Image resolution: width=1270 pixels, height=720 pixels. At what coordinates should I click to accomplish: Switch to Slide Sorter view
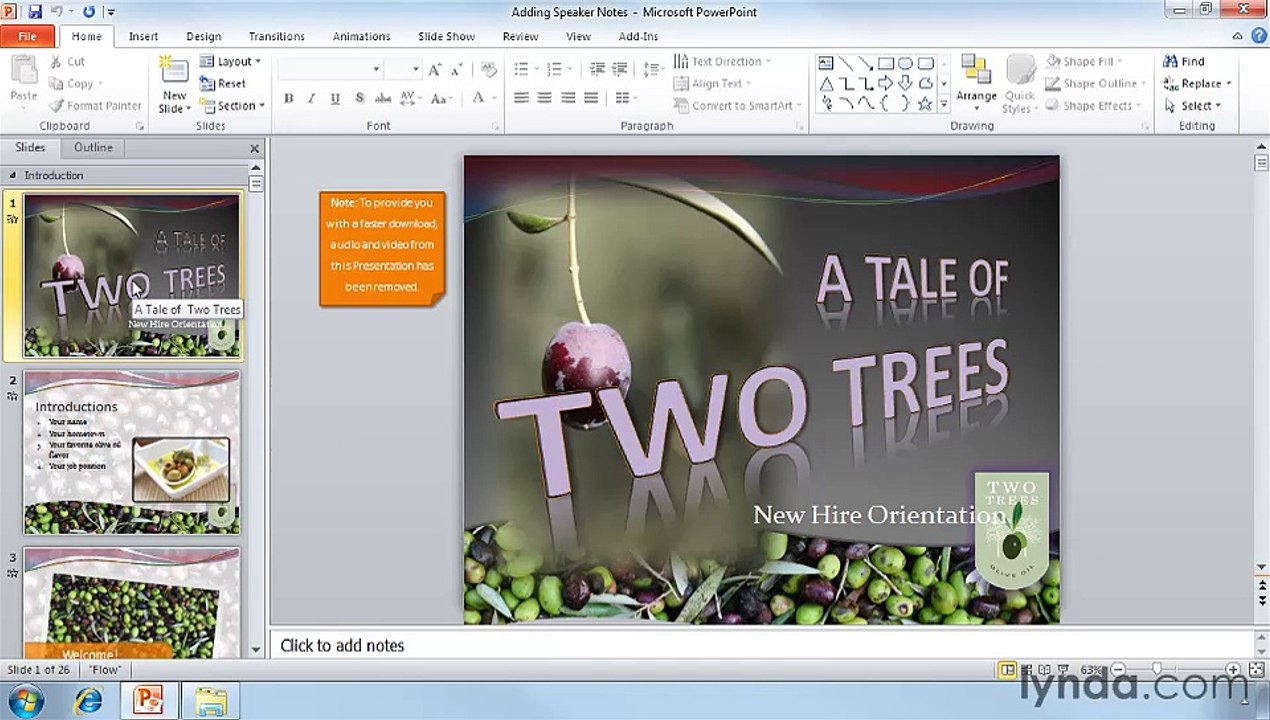[x=1027, y=670]
